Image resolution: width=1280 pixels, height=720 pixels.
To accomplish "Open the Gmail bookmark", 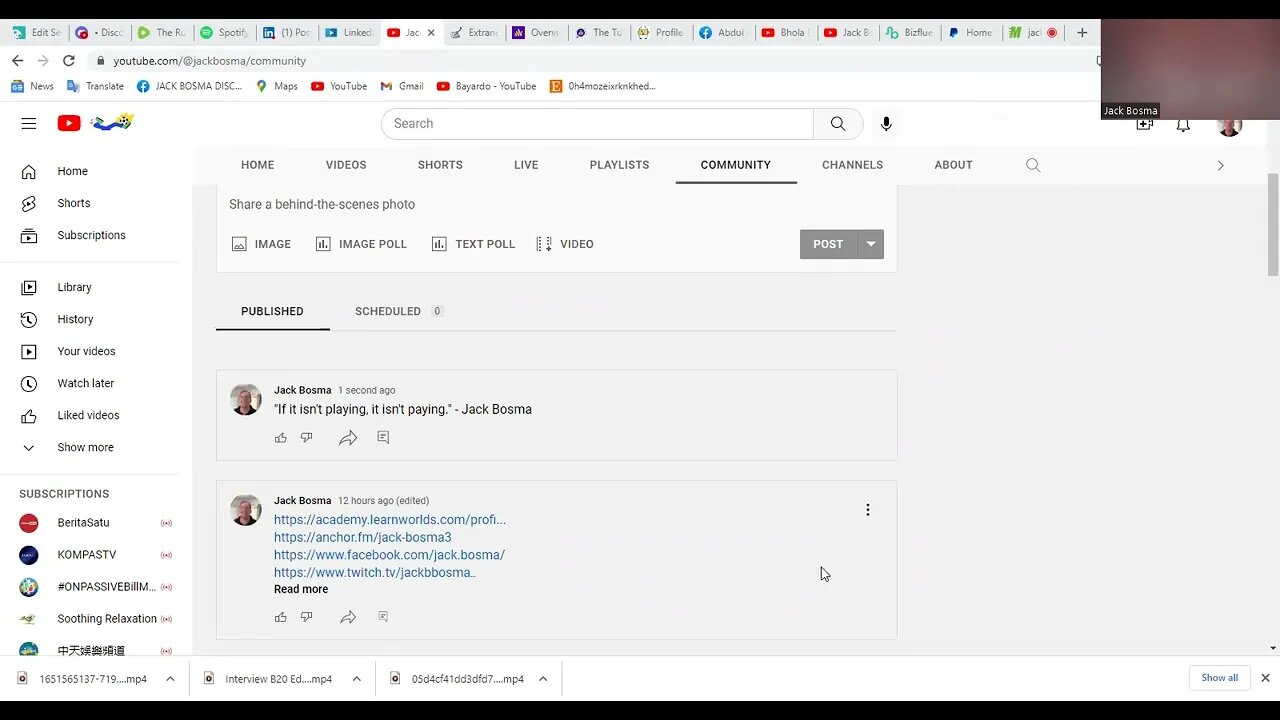I will 402,86.
